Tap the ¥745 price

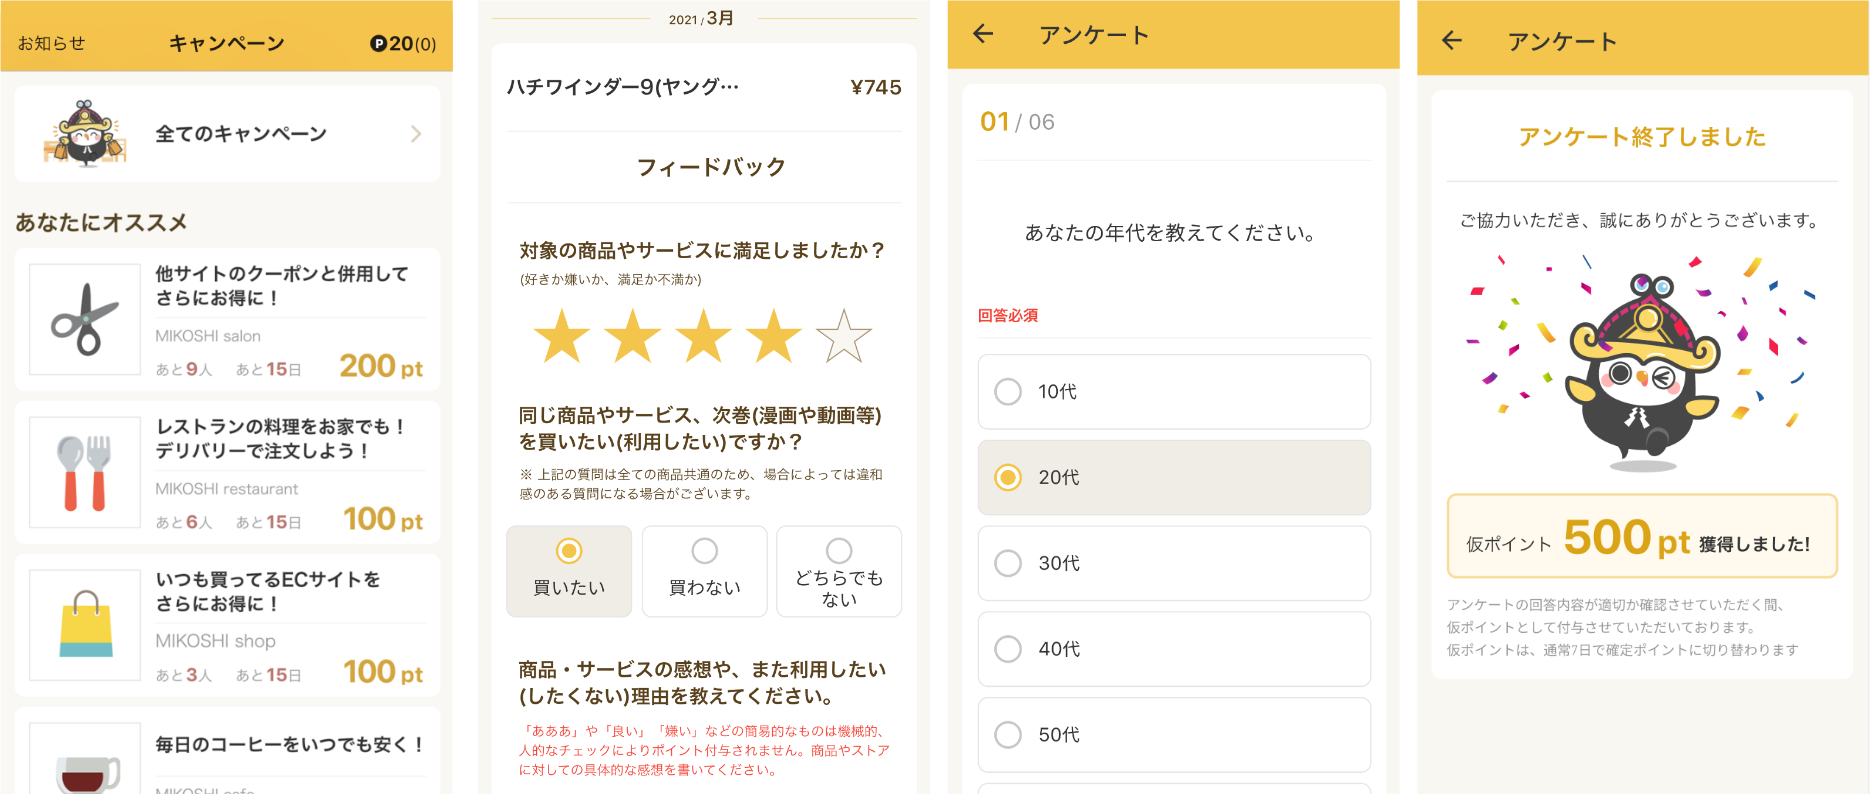[876, 87]
